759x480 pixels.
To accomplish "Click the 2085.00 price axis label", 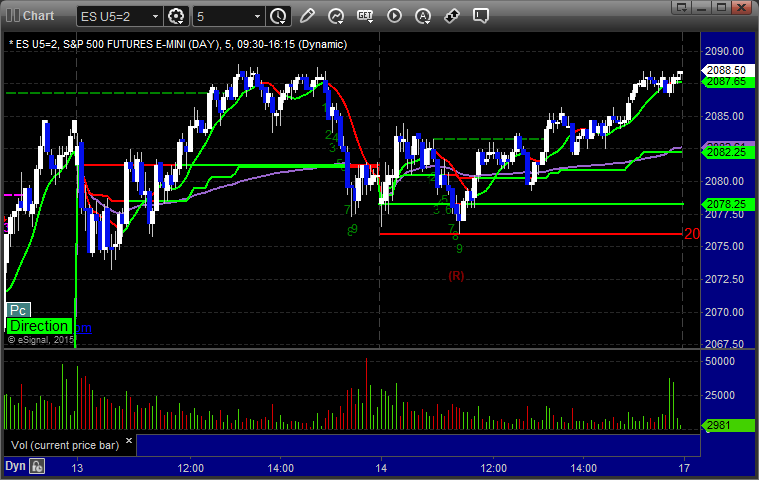I will coord(724,116).
